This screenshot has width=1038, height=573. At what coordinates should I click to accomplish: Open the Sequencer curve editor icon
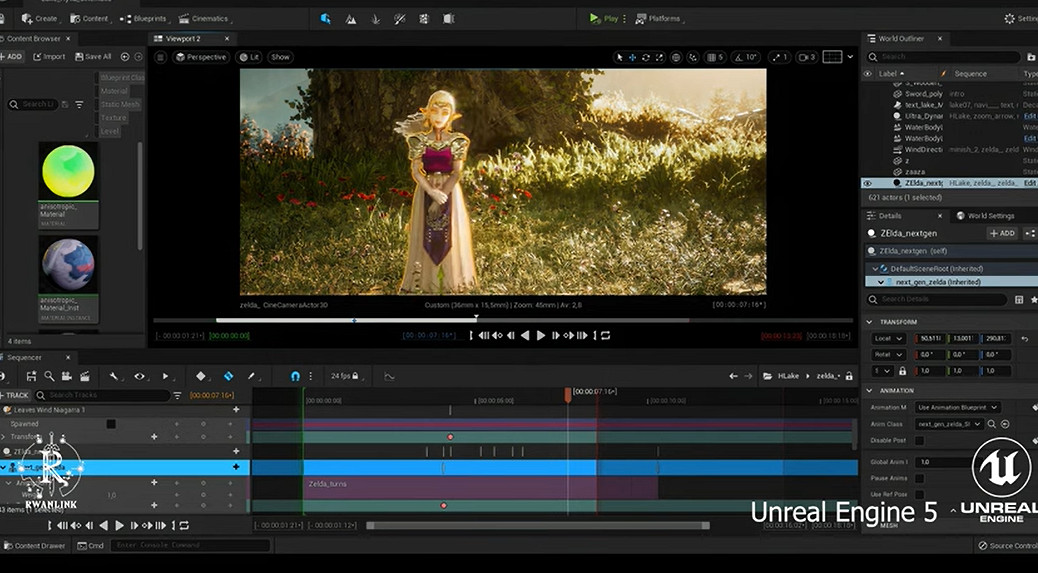click(x=389, y=376)
